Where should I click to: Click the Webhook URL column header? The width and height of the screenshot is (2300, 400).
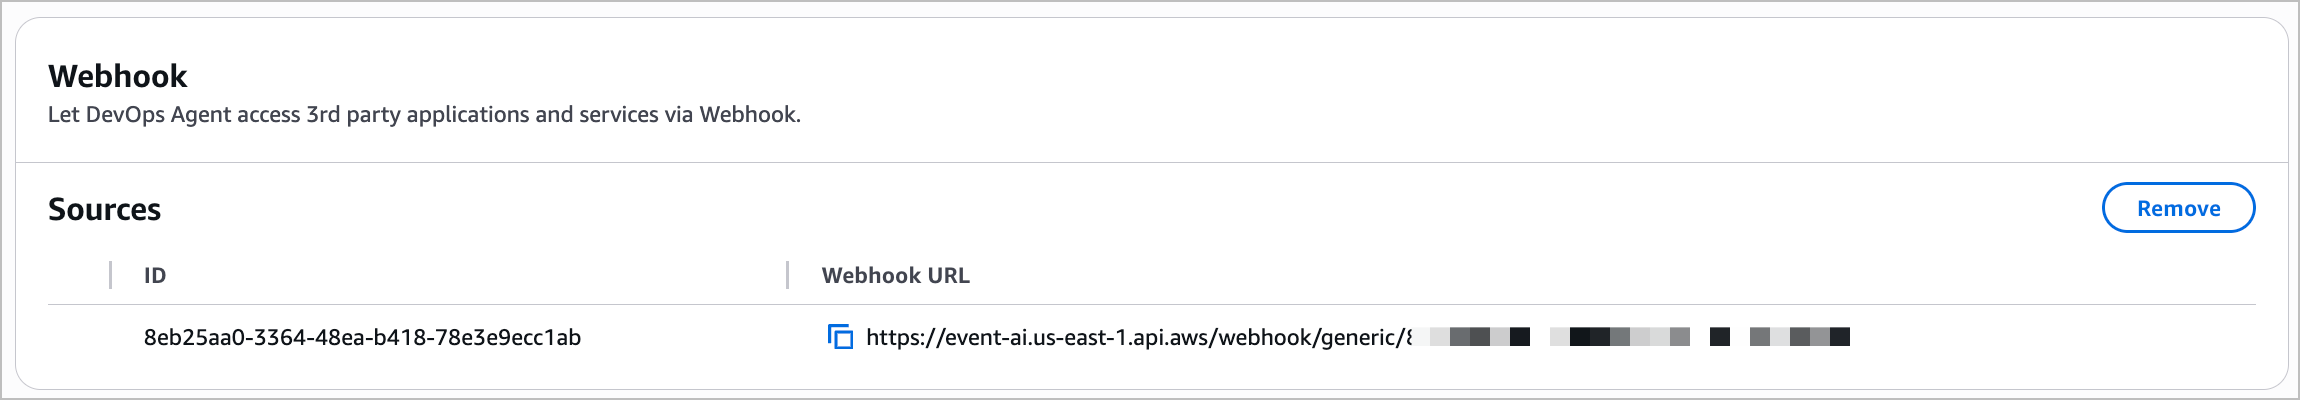(x=895, y=276)
